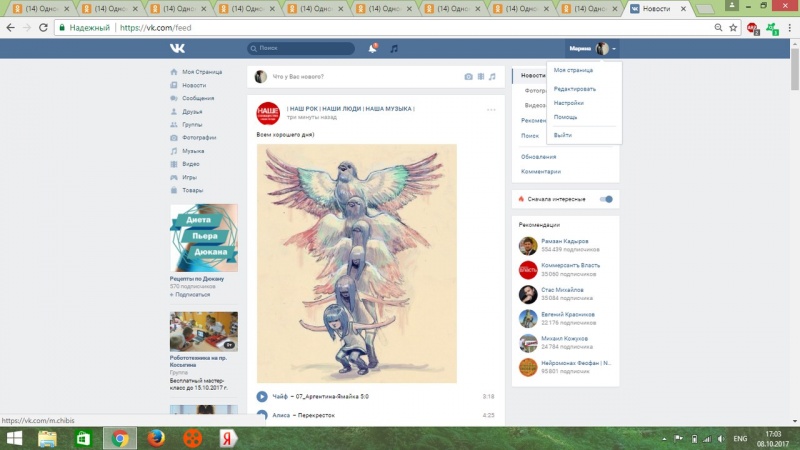This screenshot has height=450, width=800.
Task: Open Chrome's three-dot settings menu
Action: 789,28
